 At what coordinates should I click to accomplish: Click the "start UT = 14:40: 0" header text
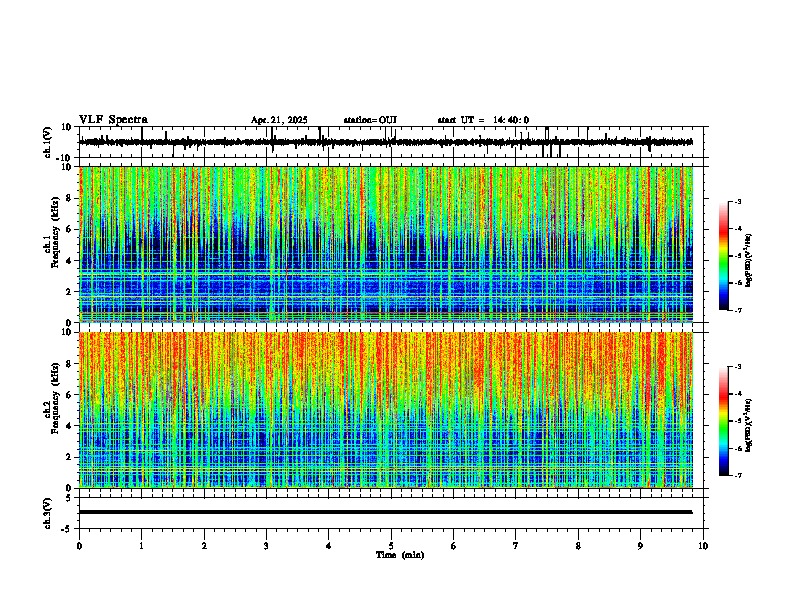point(483,120)
